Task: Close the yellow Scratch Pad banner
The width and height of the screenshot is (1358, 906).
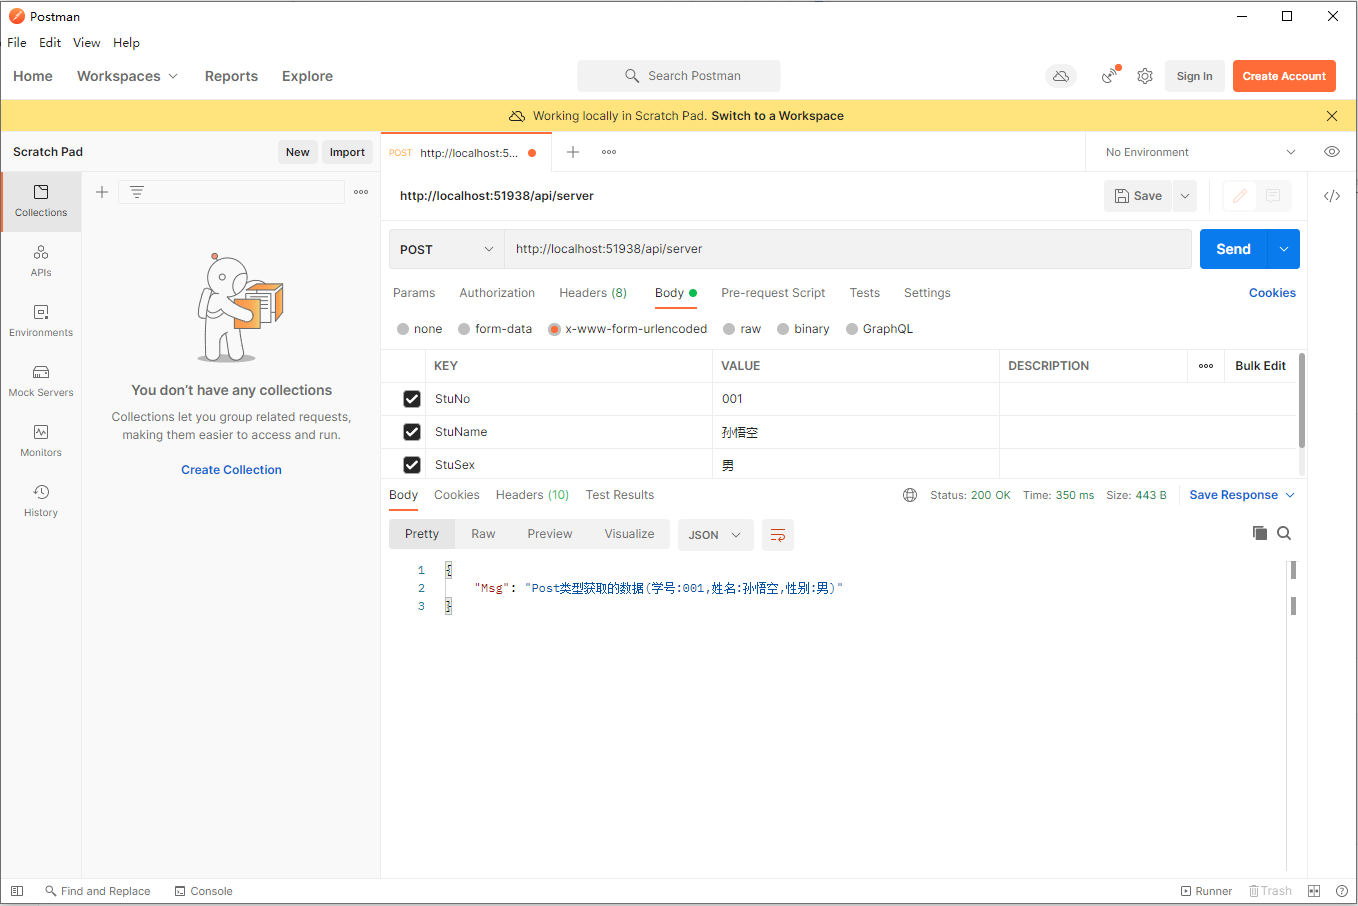Action: pos(1332,116)
